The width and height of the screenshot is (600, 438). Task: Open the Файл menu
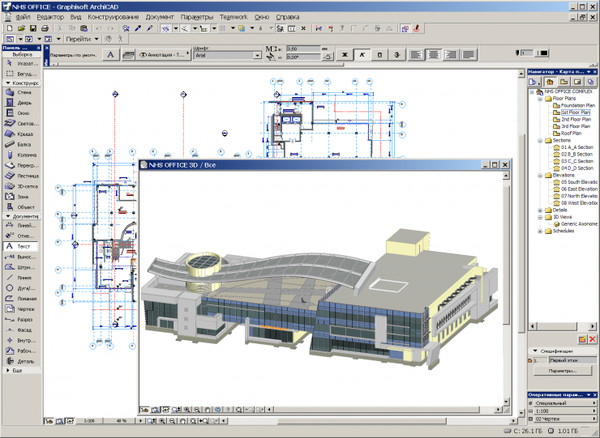[x=23, y=17]
